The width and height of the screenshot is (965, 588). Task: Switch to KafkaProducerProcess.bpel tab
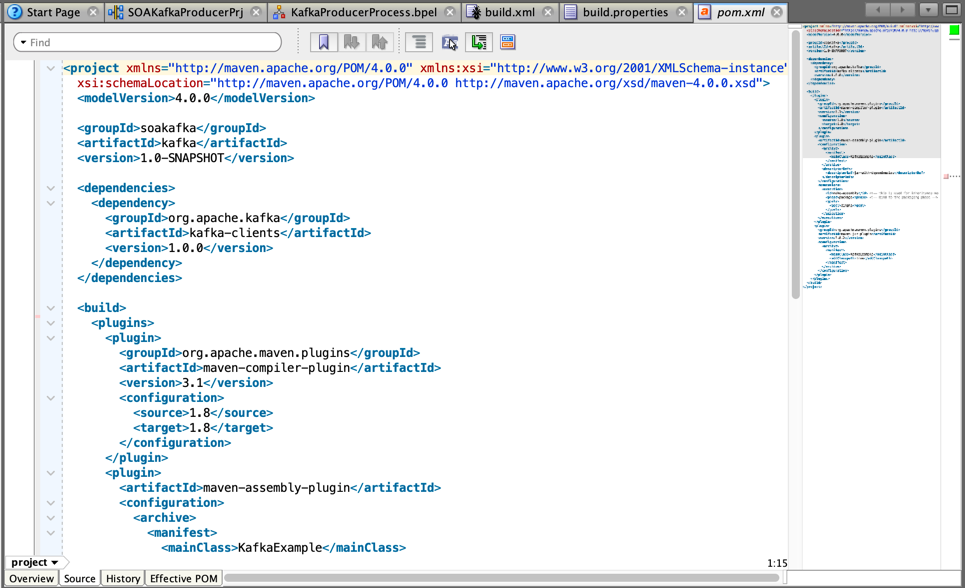[x=364, y=12]
